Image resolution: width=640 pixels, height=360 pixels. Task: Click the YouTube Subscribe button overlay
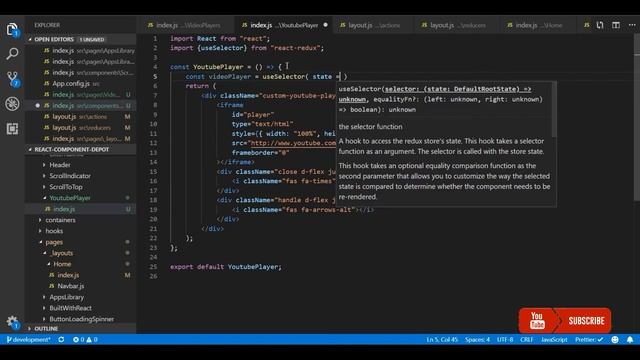(565, 321)
